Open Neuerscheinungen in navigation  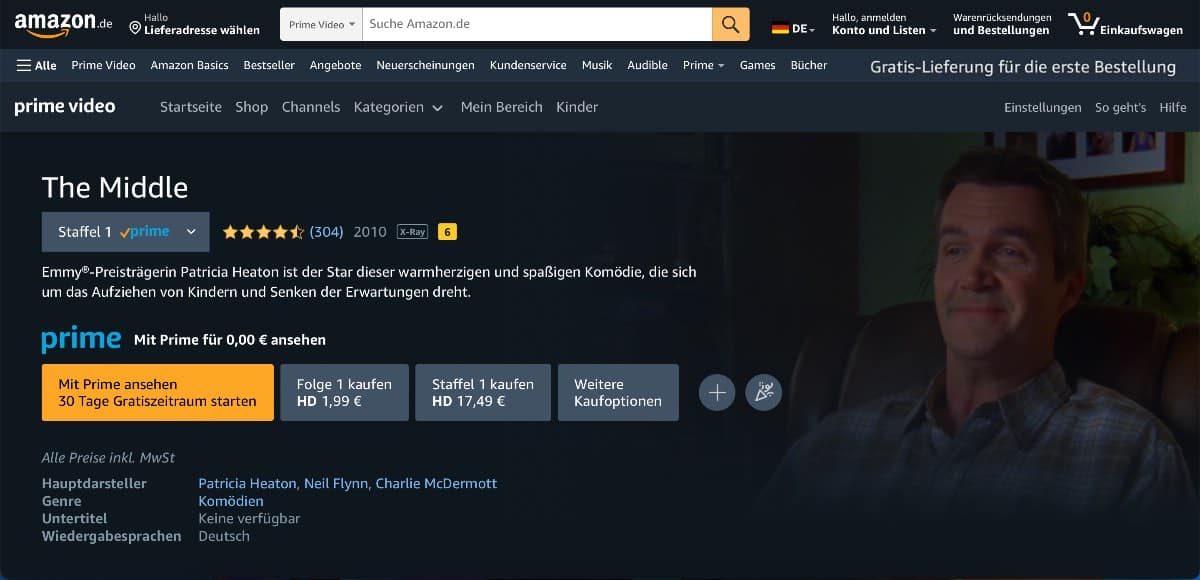click(x=425, y=65)
